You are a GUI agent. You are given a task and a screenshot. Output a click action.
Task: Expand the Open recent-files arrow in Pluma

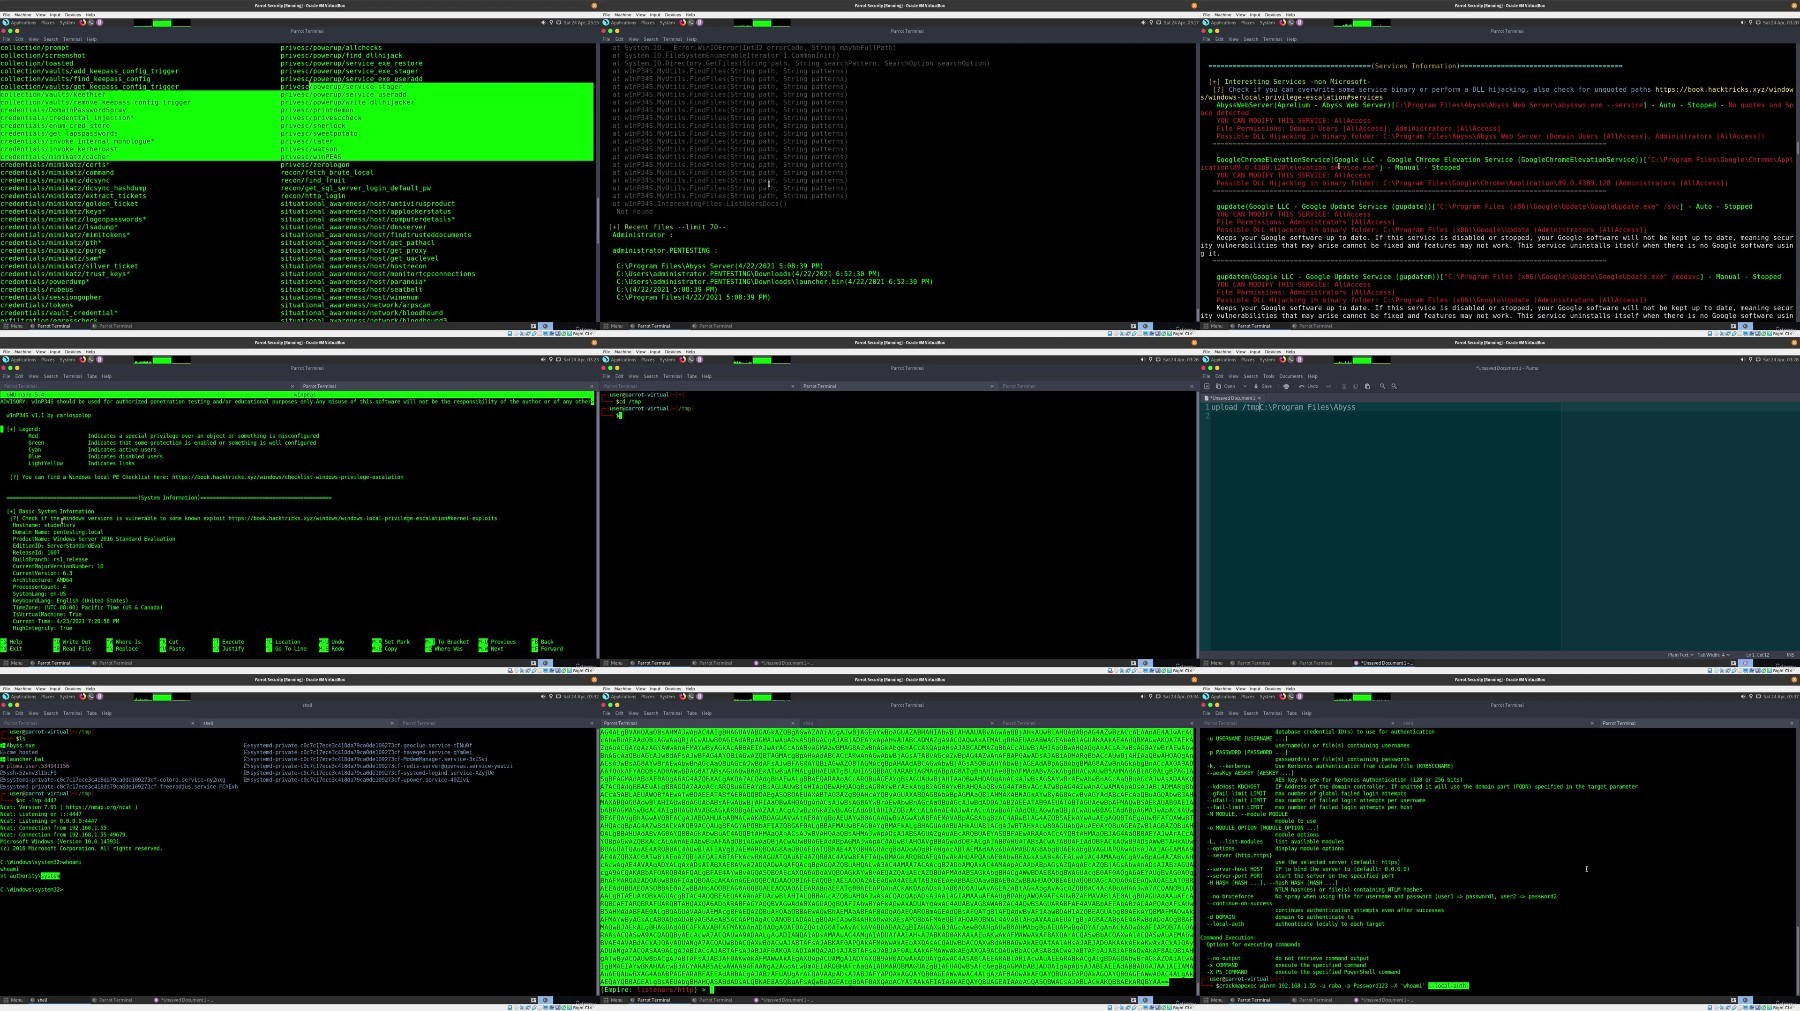tap(1245, 386)
